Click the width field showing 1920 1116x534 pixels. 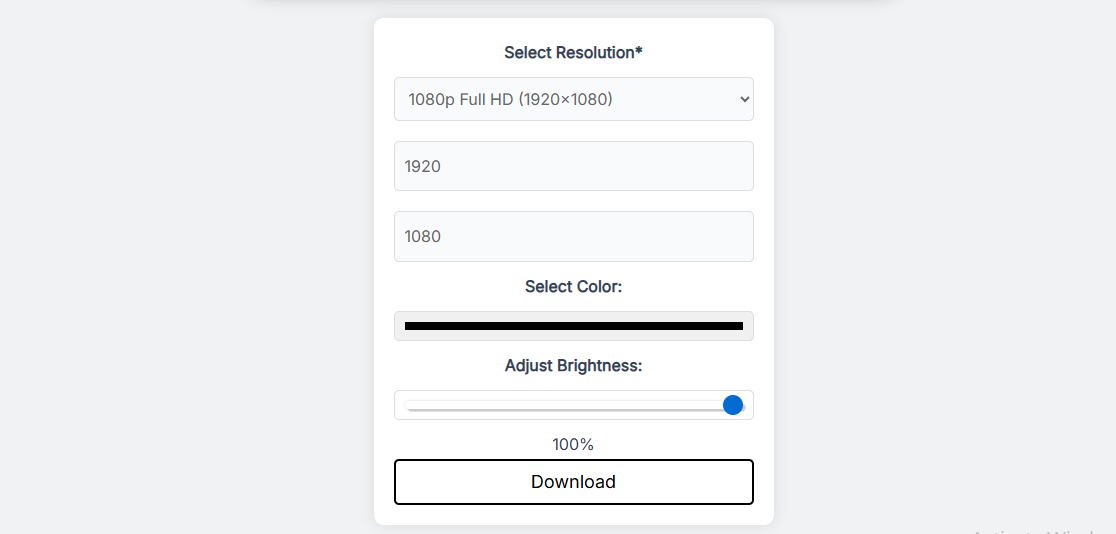[573, 166]
